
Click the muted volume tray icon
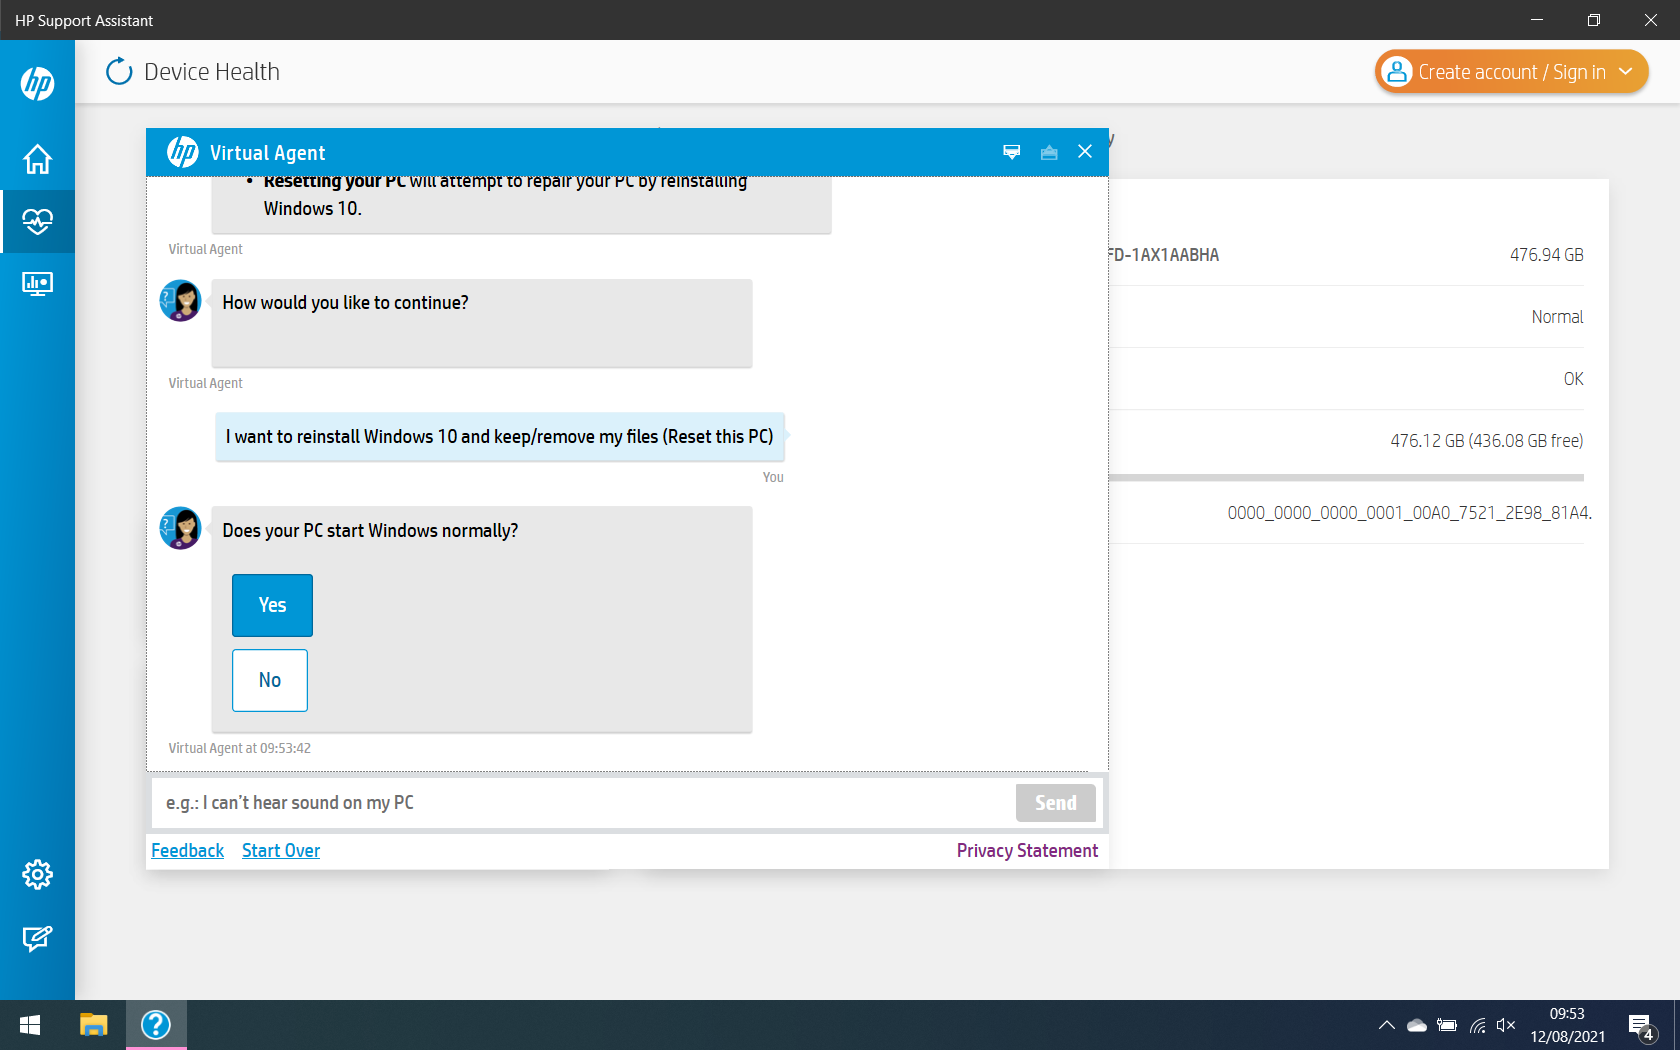click(x=1506, y=1025)
